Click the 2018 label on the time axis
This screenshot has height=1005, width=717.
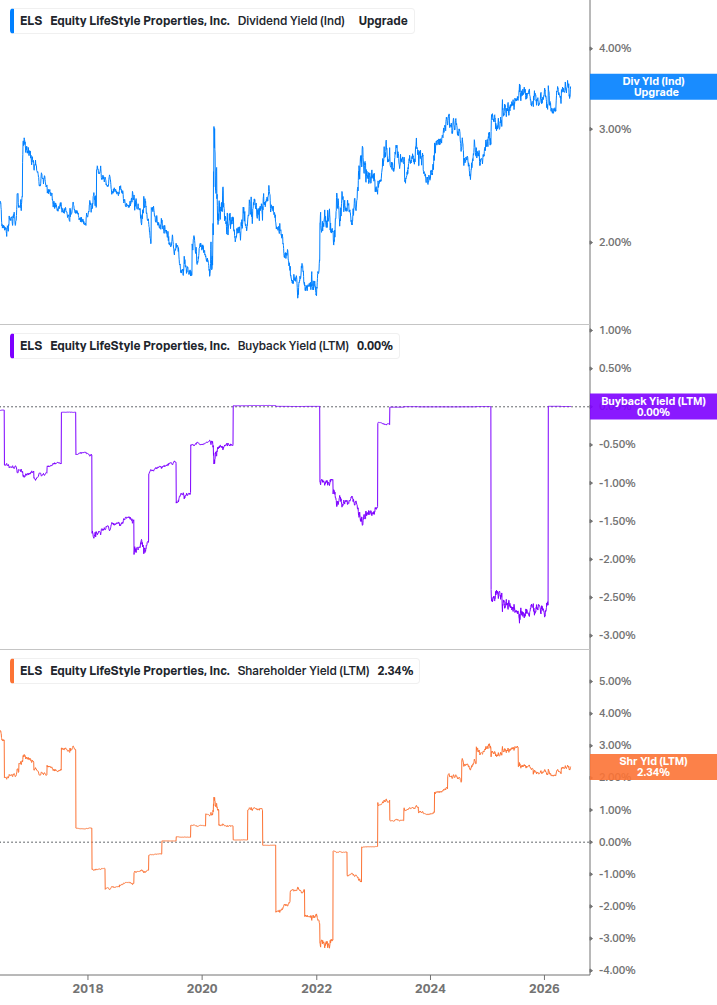(88, 989)
